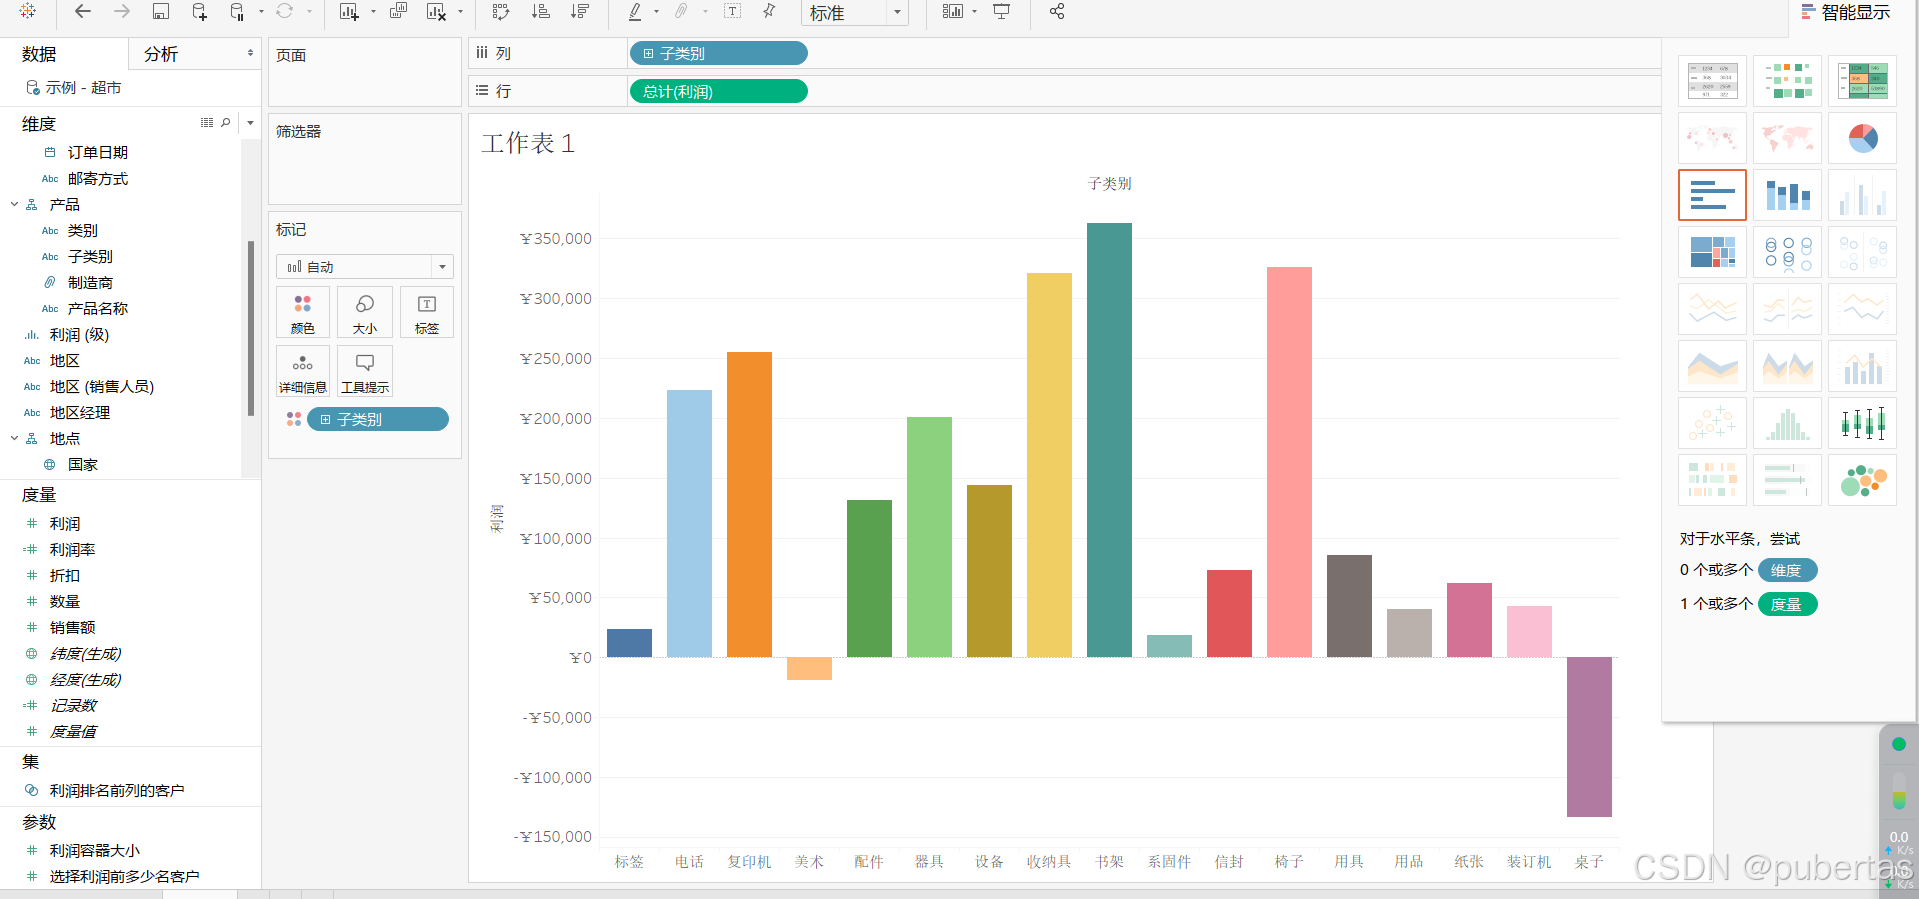The image size is (1919, 899).
Task: Open the show/hide cards dropdown arrow
Action: pos(974,12)
